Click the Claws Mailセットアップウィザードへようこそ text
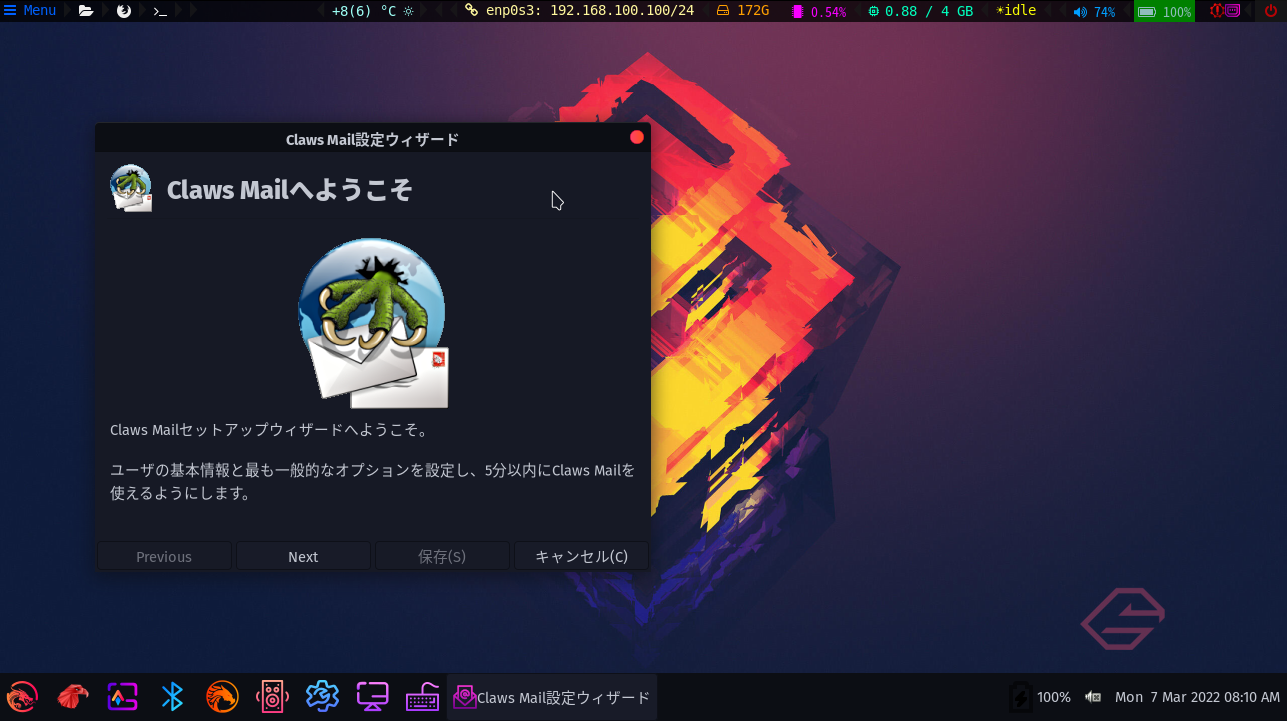The height and width of the screenshot is (721, 1287). [269, 430]
